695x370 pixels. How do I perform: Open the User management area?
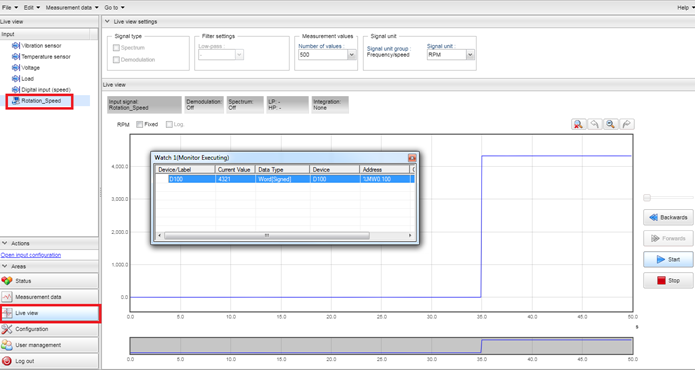coord(49,345)
